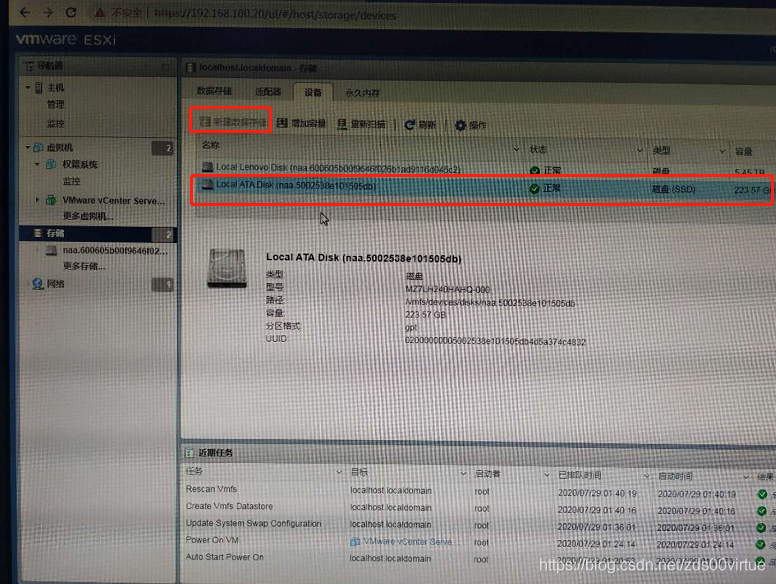This screenshot has height=584, width=776.
Task: Open the 任务 column dropdown arrow
Action: coord(339,472)
